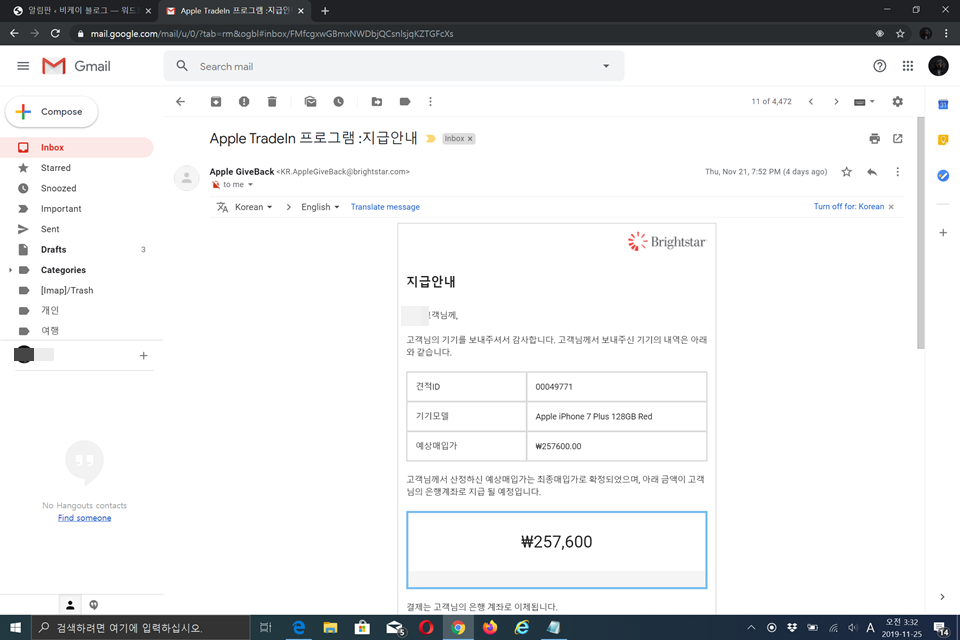Snooze this email with clock icon

point(339,102)
